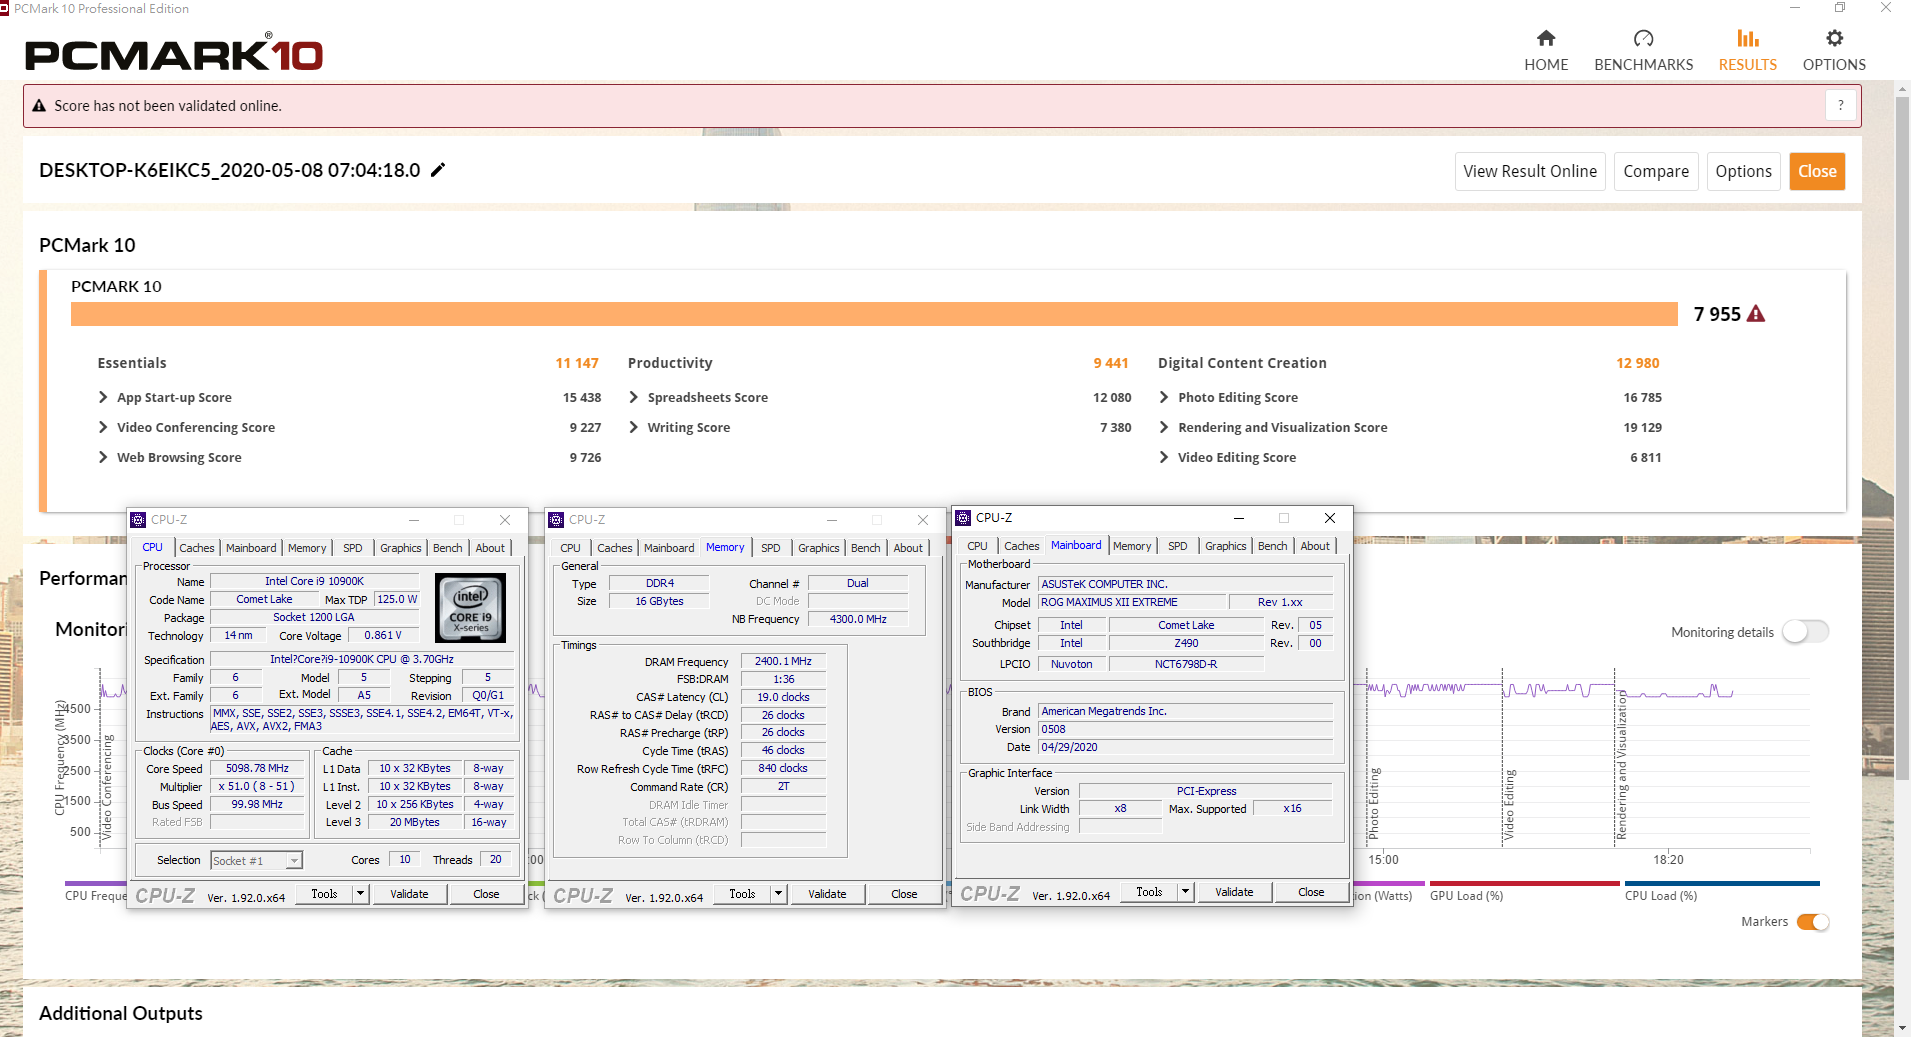Screen dimensions: 1911x1037
Task: Open About tab in CPU-Z Mainboard window
Action: click(x=1315, y=546)
